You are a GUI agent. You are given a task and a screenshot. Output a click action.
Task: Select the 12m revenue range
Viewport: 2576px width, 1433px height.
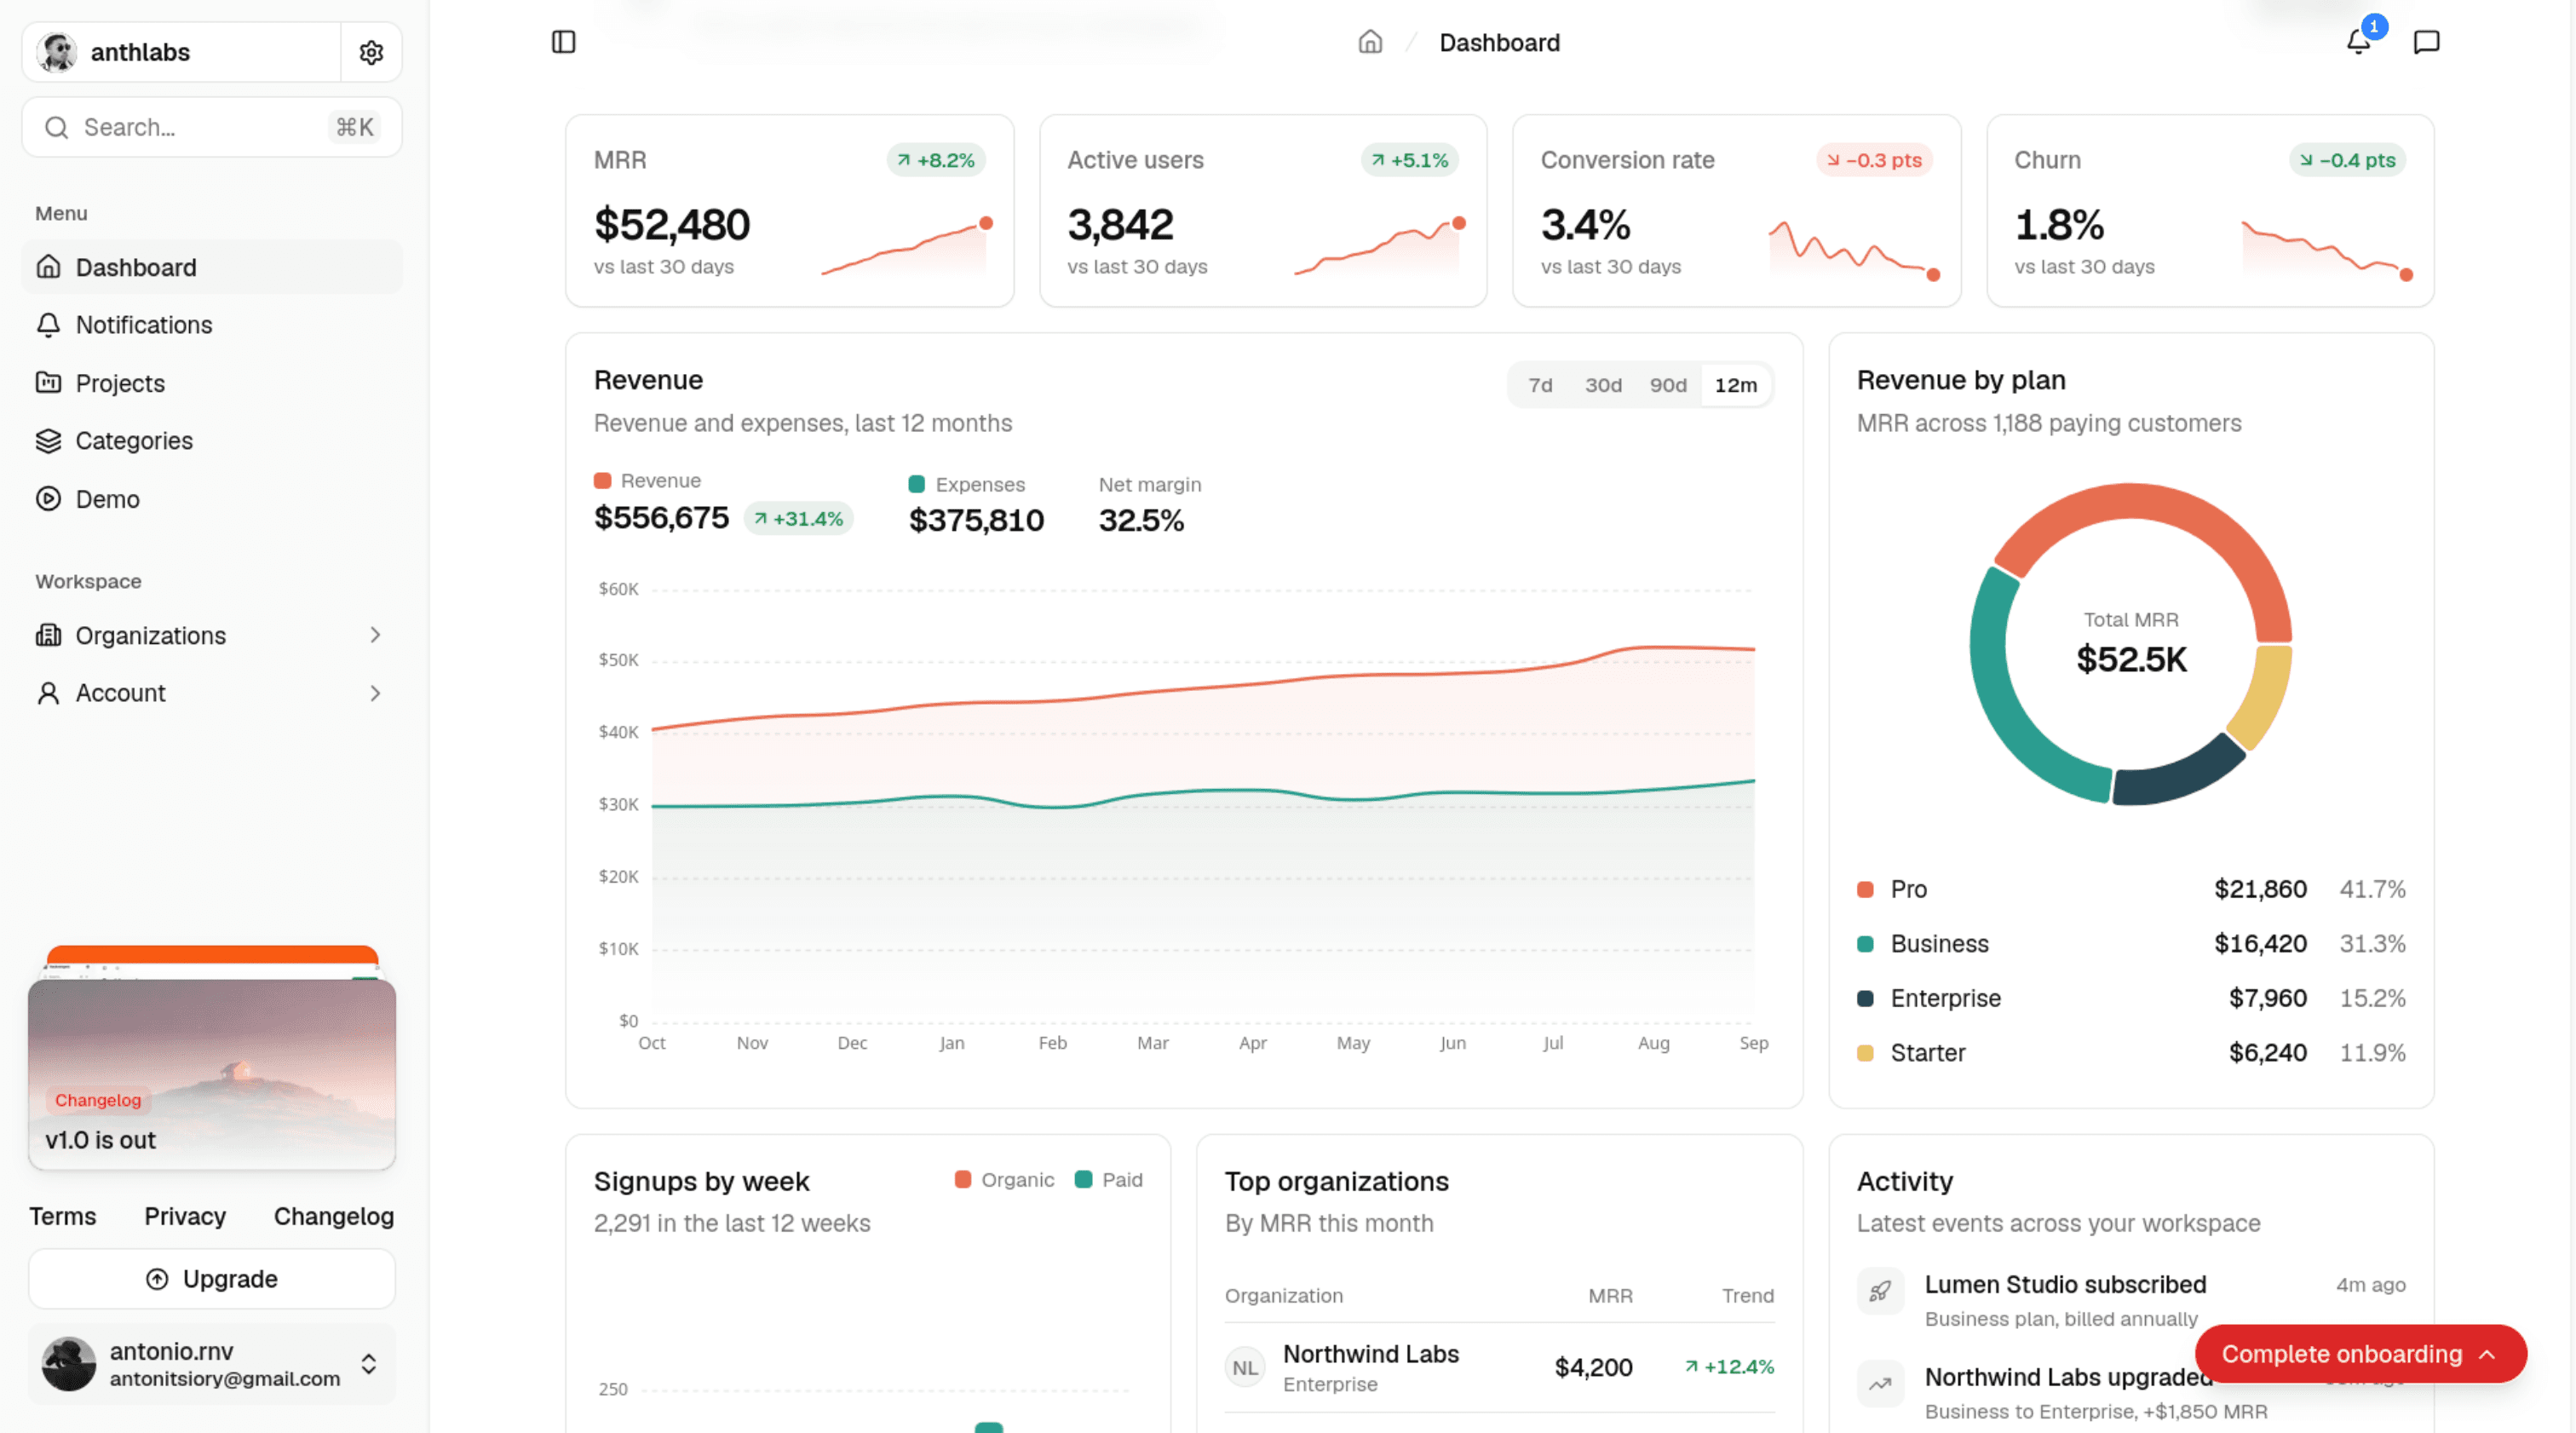coord(1736,385)
